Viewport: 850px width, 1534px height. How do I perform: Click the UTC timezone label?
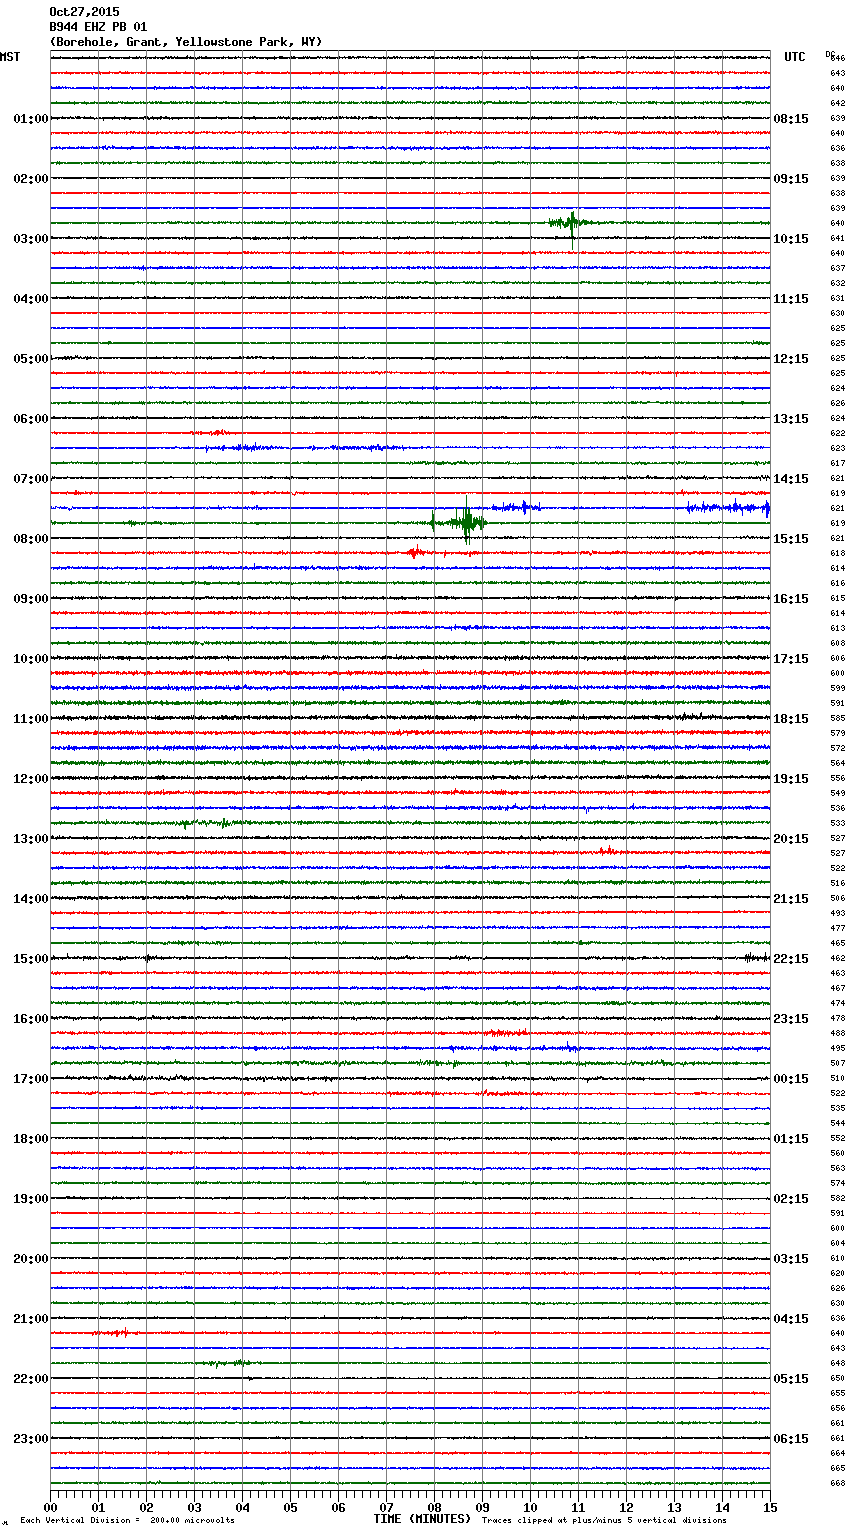point(794,57)
